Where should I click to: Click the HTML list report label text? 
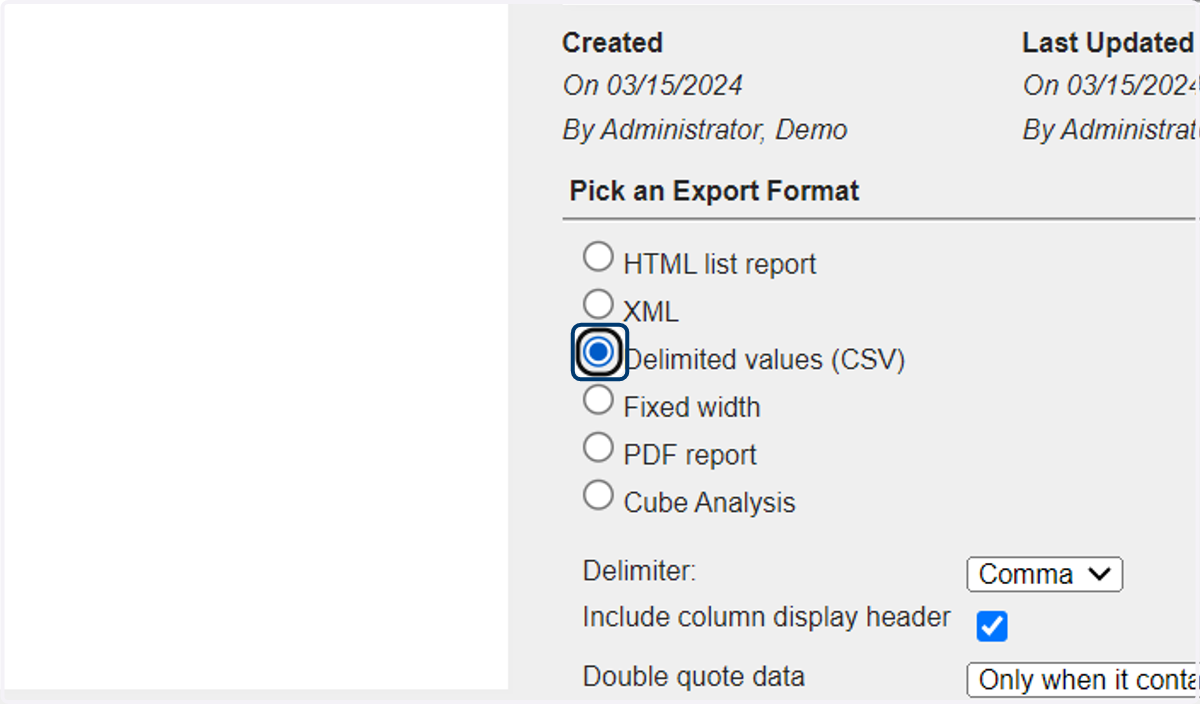click(x=720, y=264)
